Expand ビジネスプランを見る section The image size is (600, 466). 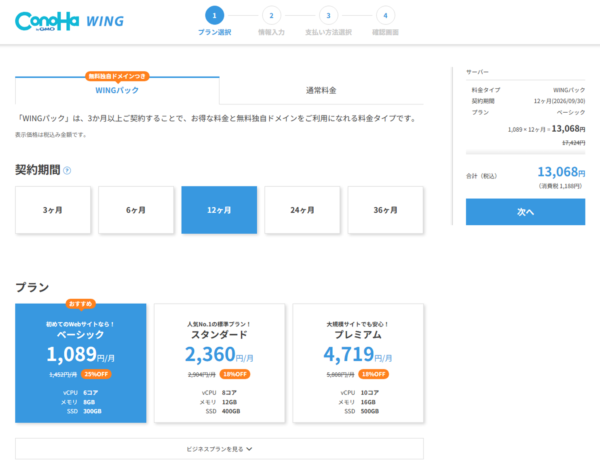[219, 449]
